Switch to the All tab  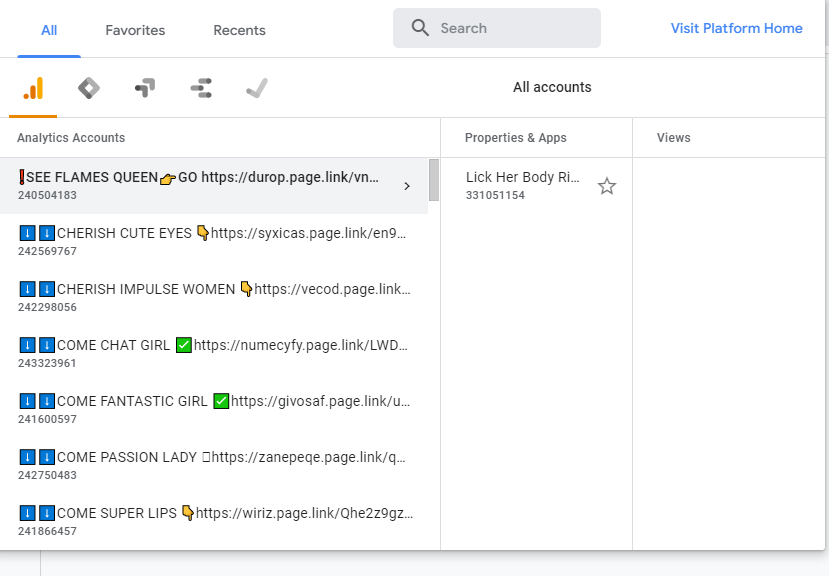coord(49,30)
